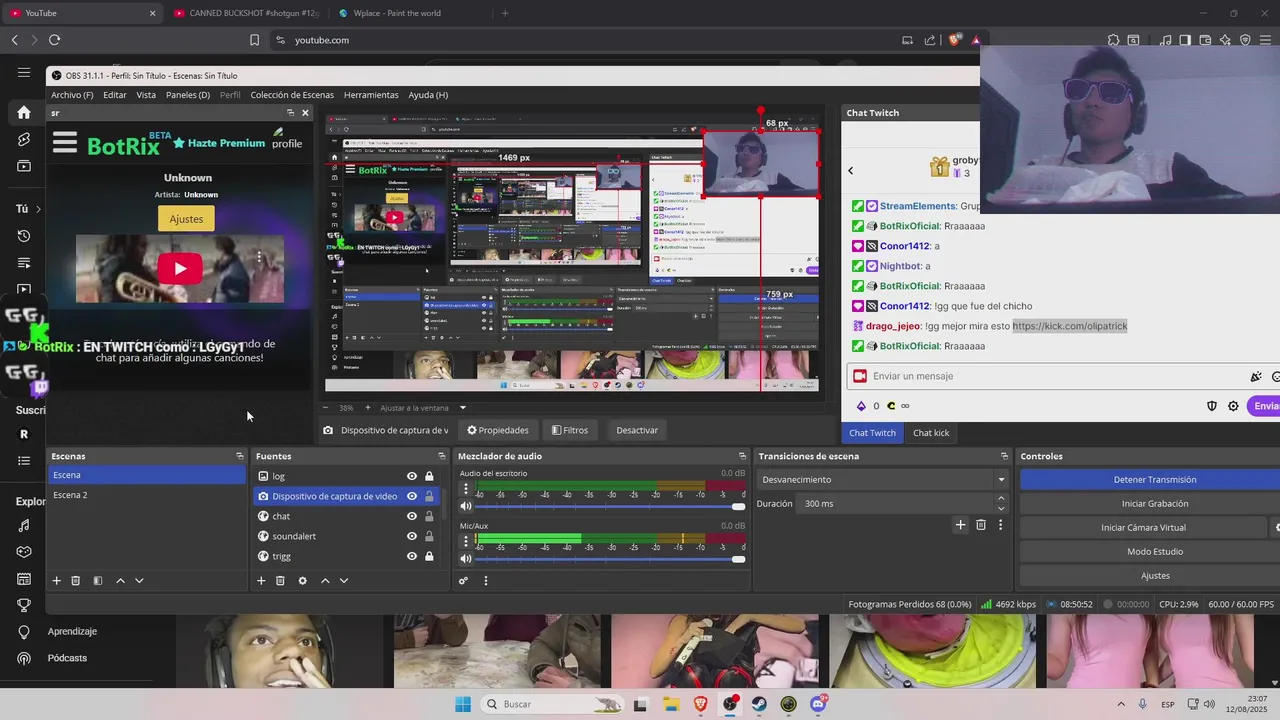Viewport: 1280px width, 720px height.
Task: Add a new scene transition with plus icon
Action: point(960,524)
